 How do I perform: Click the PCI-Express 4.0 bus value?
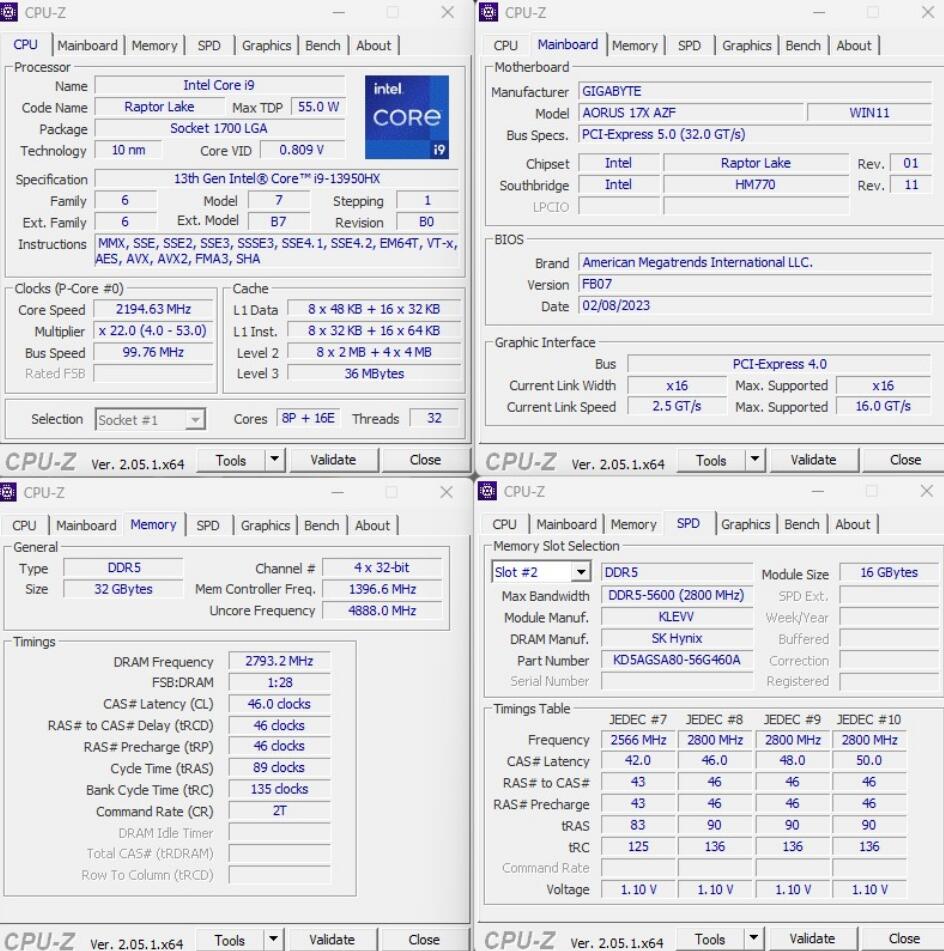coord(779,364)
